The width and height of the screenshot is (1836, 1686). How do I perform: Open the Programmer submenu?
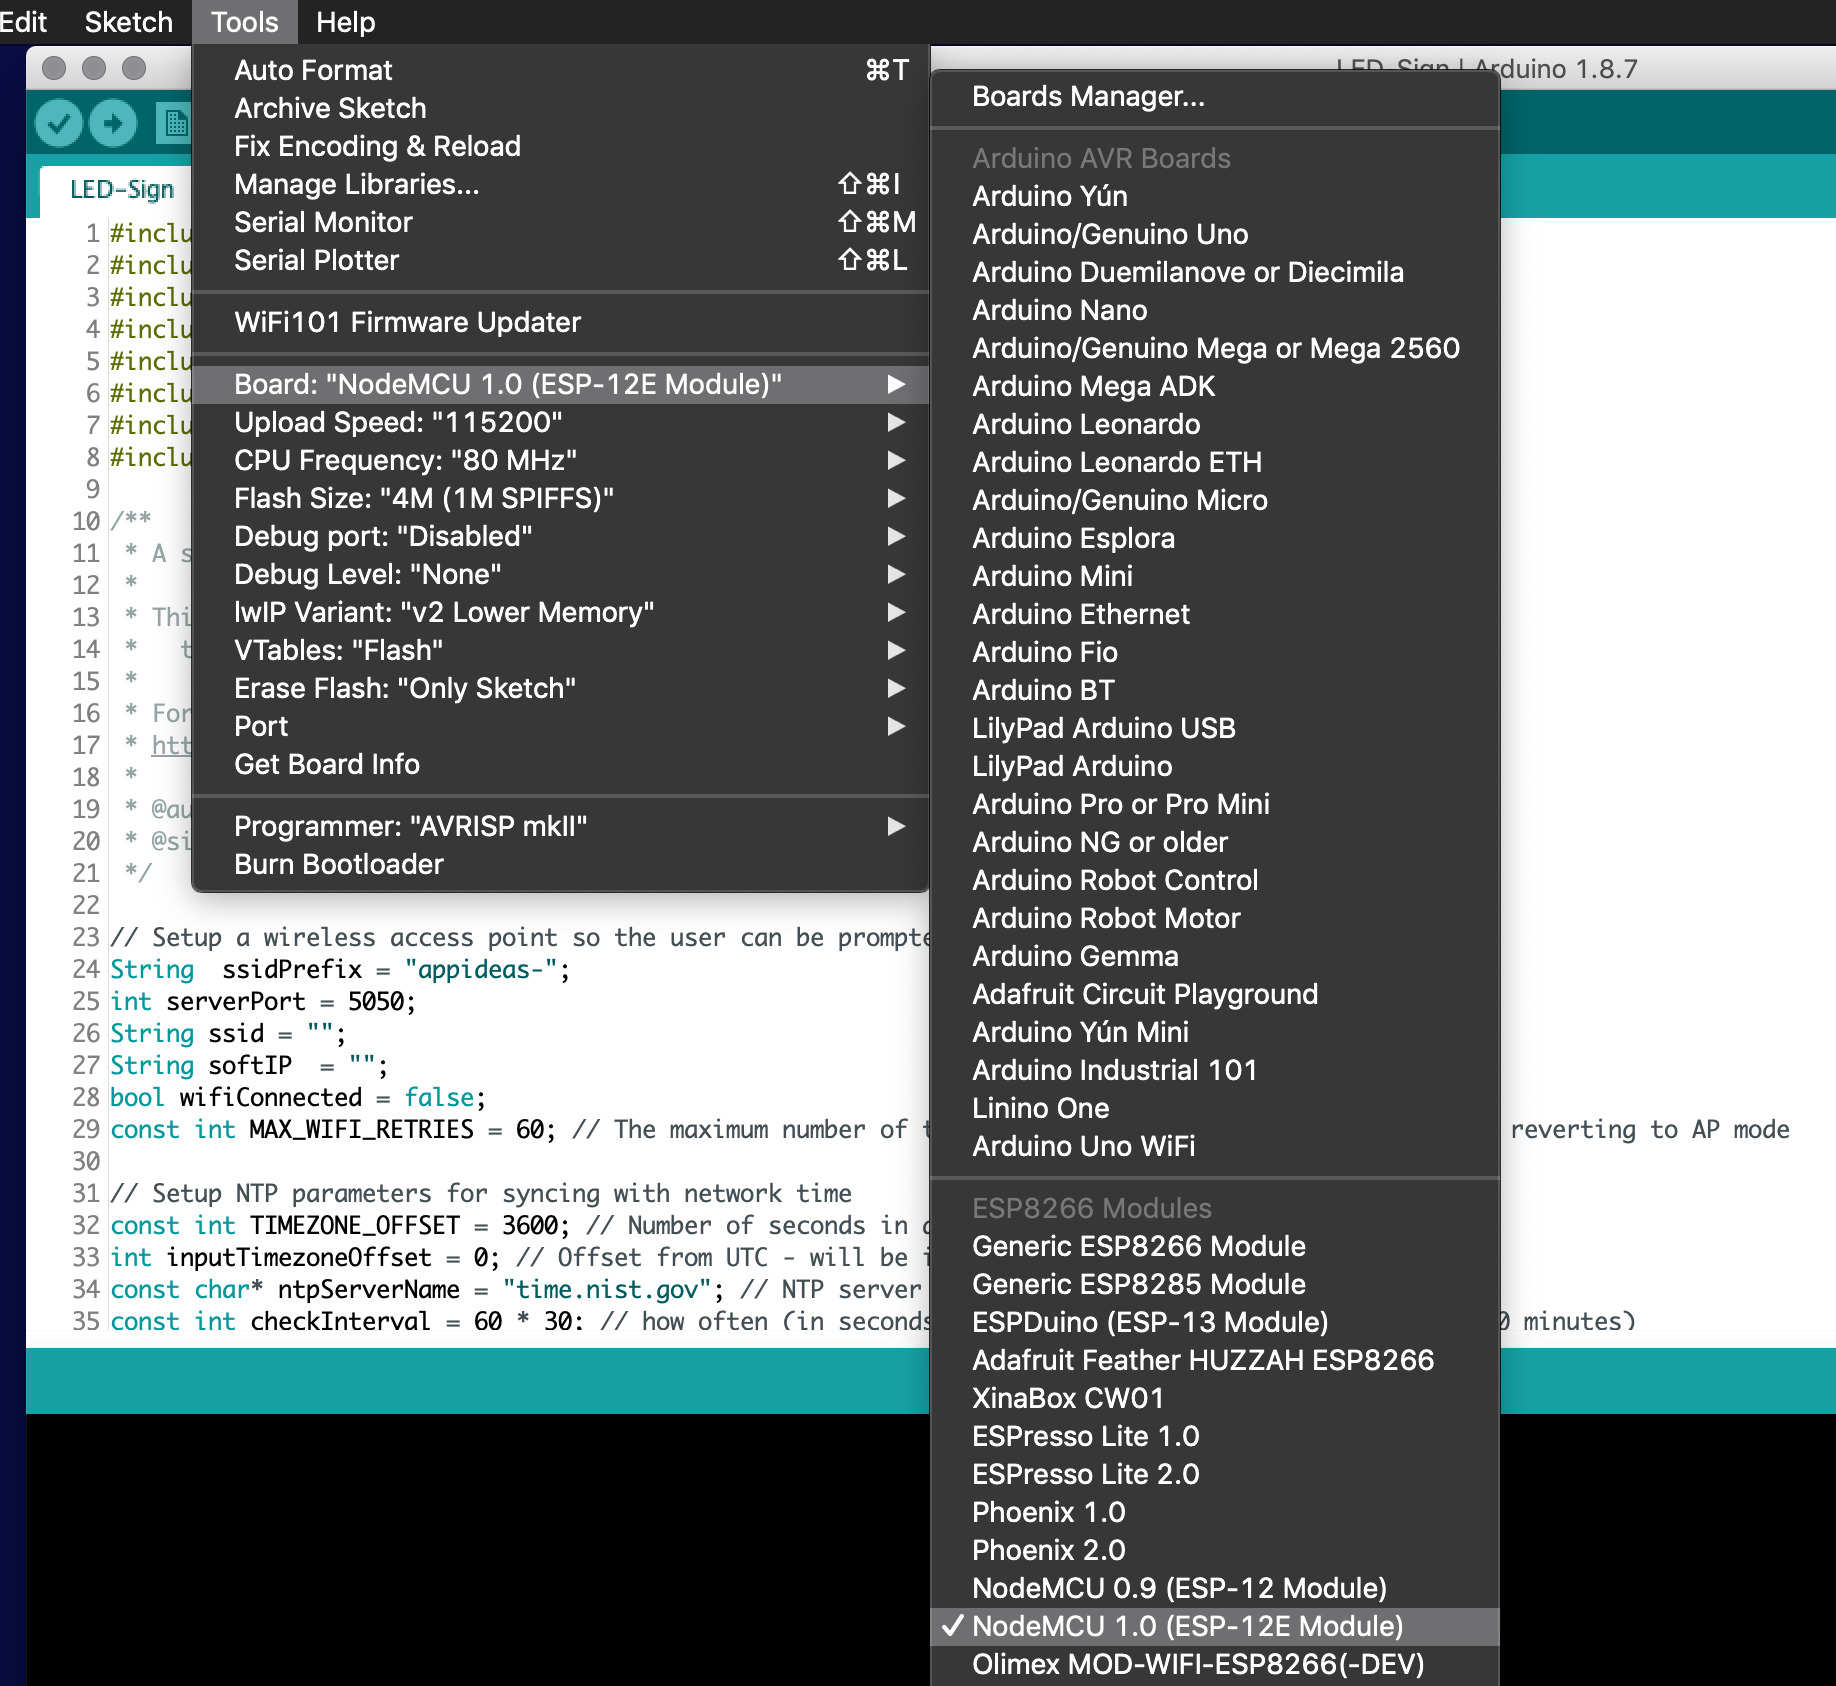(x=410, y=825)
